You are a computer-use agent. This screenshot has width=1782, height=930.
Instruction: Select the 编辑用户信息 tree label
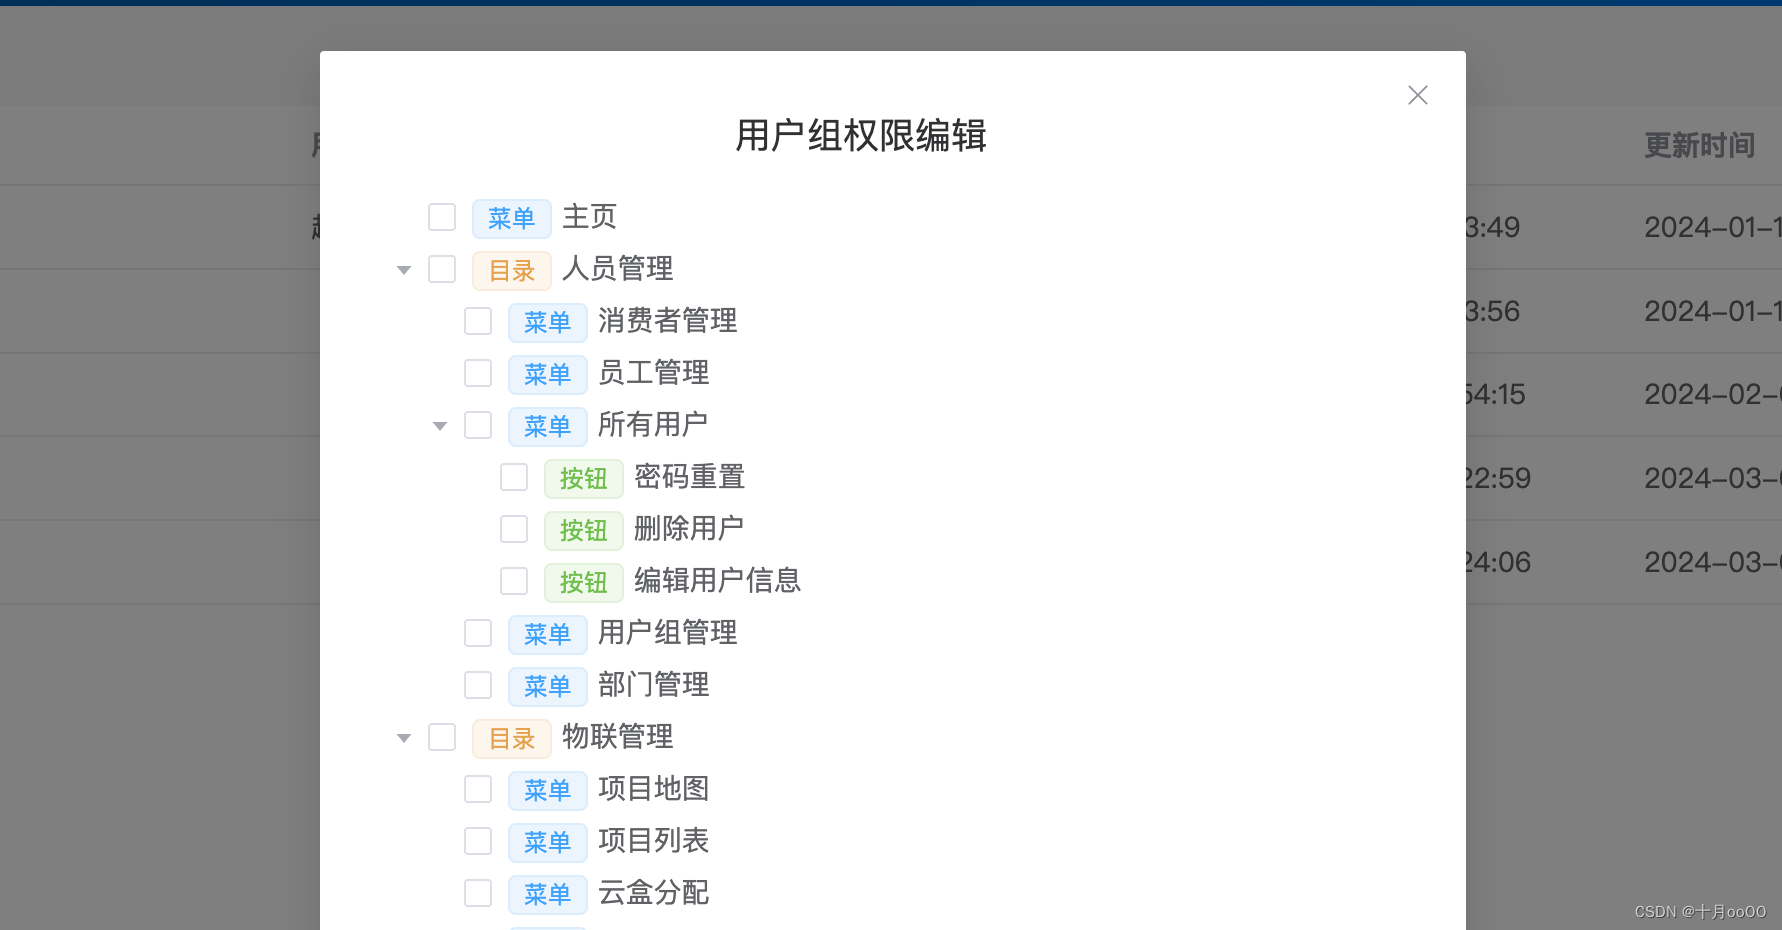pos(718,581)
